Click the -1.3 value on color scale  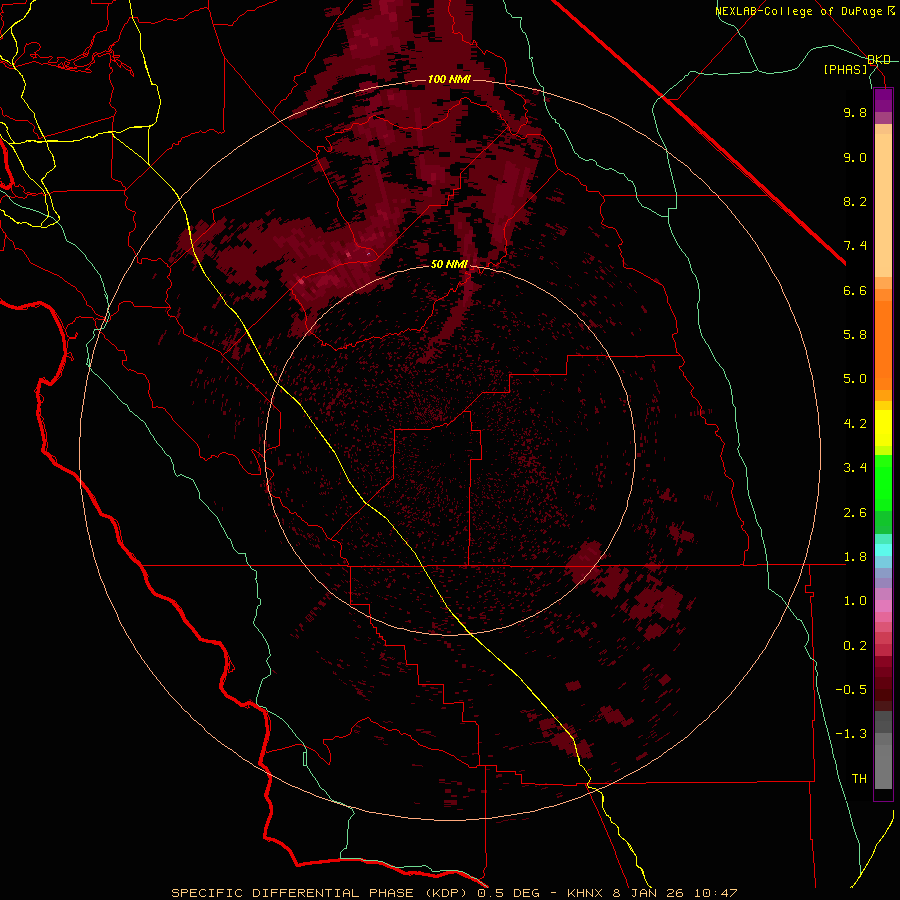point(851,734)
